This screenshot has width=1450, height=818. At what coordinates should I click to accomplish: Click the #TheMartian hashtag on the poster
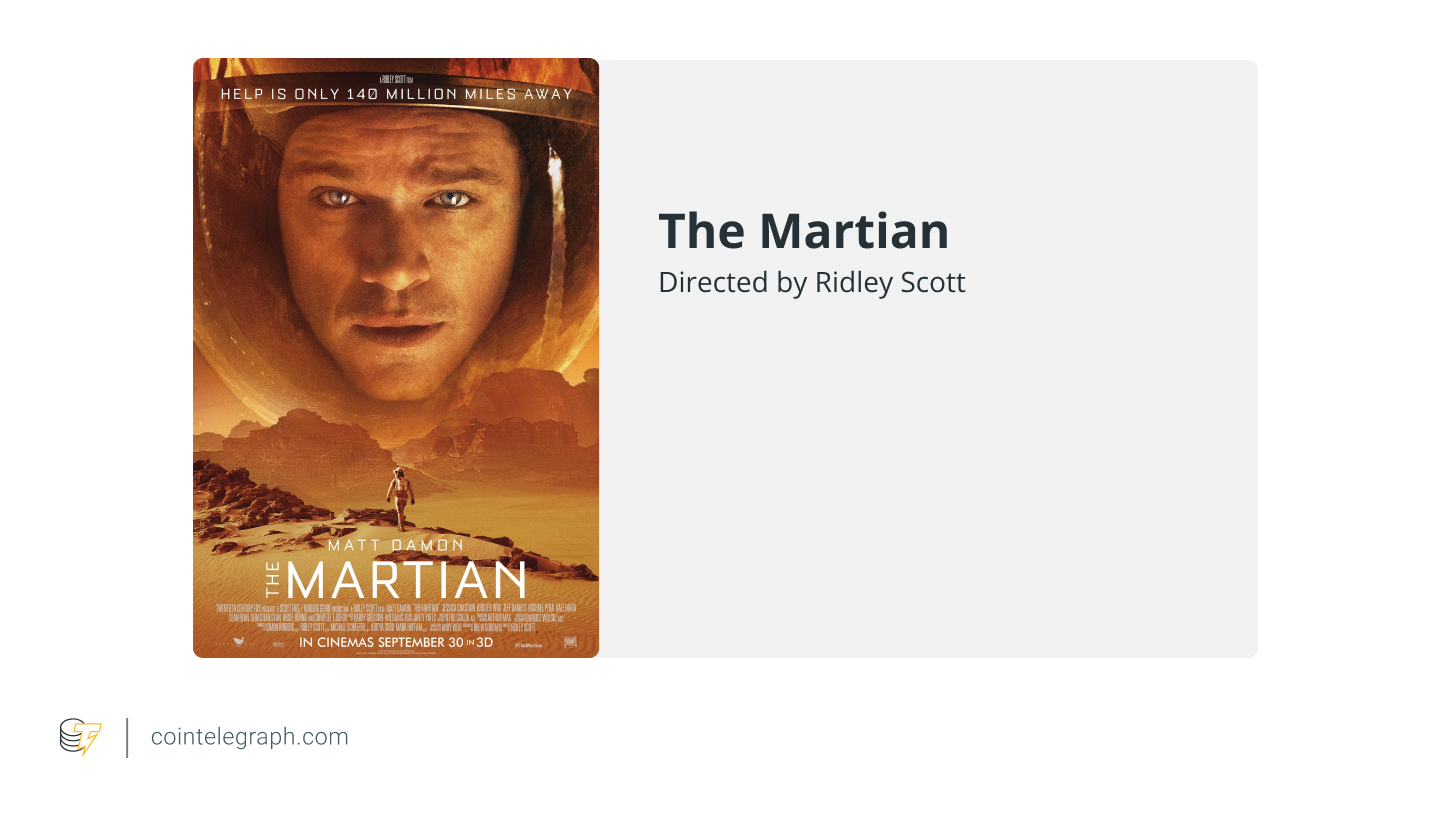528,643
